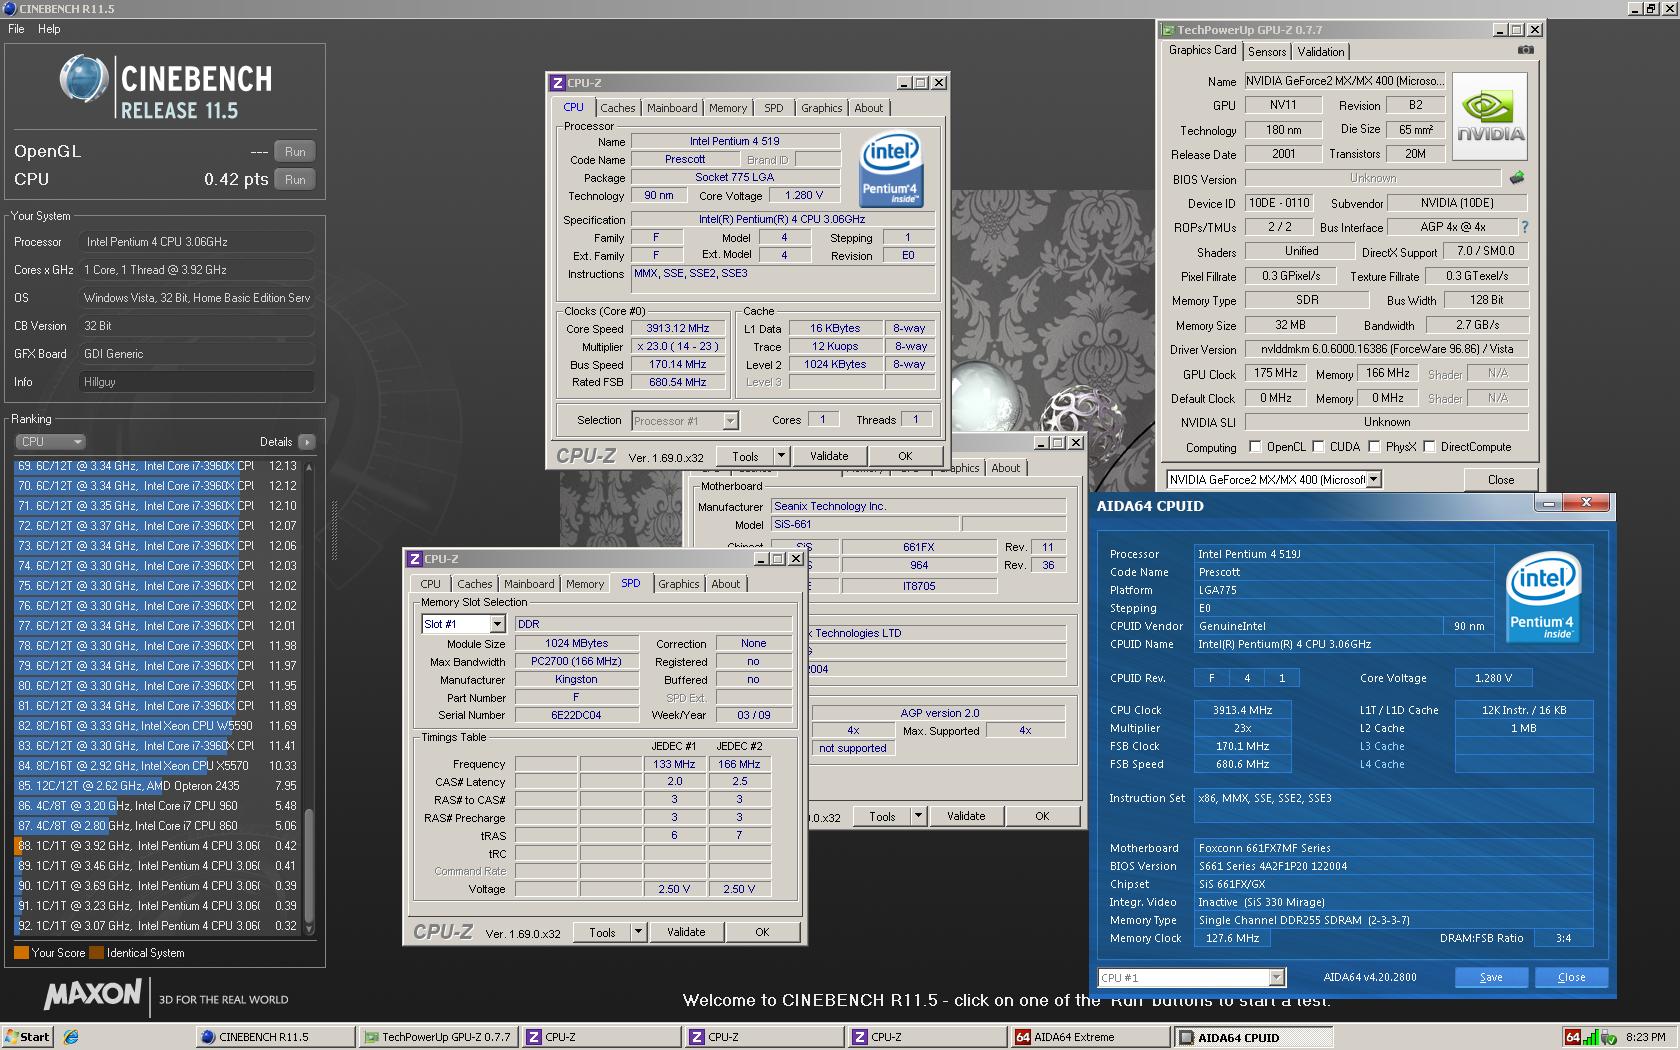Click Close in AIDA64 CPUID
Image resolution: width=1680 pixels, height=1050 pixels.
(x=1571, y=977)
